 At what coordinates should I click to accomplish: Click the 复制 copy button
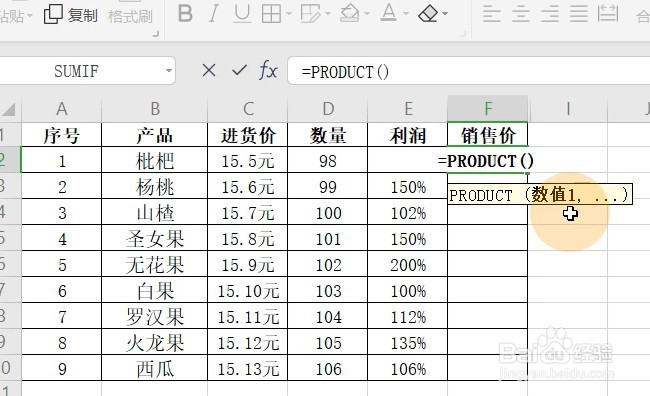click(x=70, y=15)
